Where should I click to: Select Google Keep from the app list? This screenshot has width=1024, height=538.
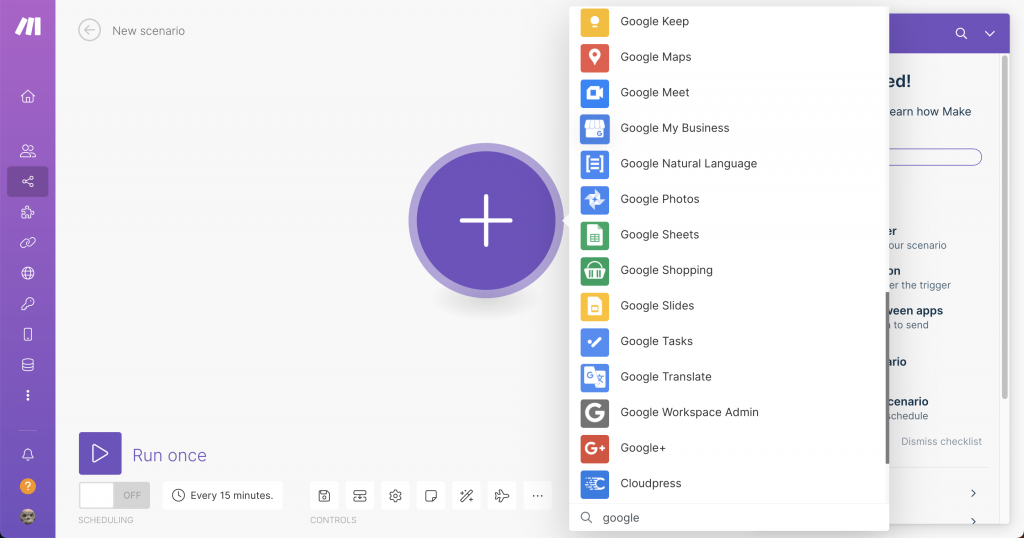coord(728,22)
